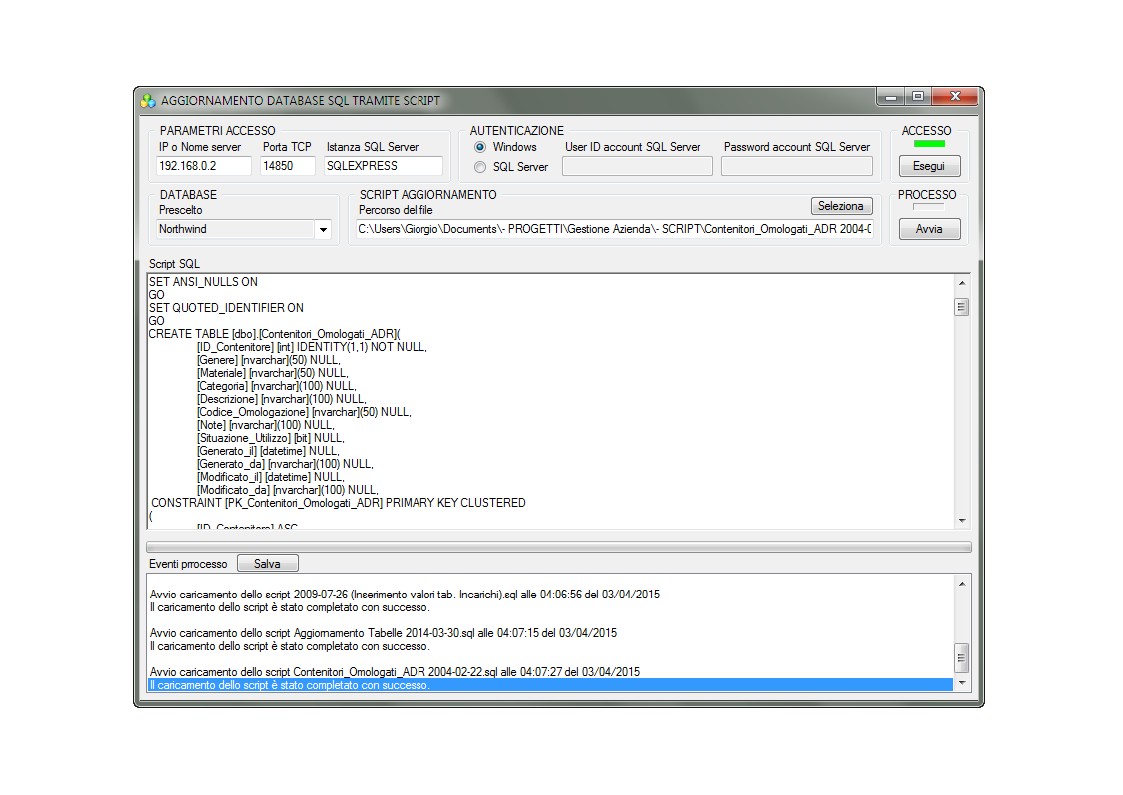Viewport: 1123px width, 795px height.
Task: Click the events log scrollbar up arrow
Action: click(962, 584)
